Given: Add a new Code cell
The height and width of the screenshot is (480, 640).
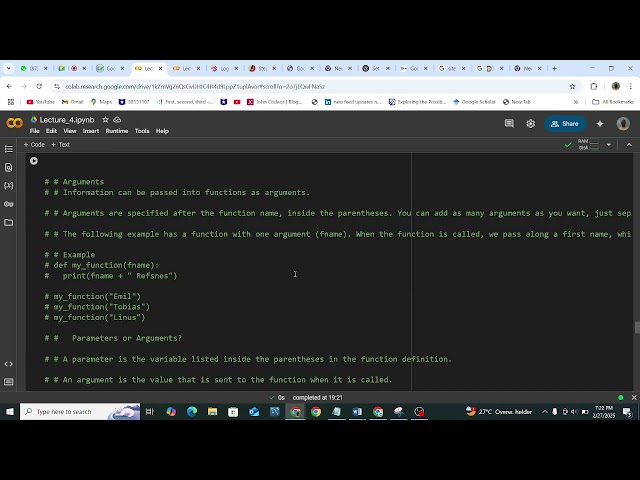Looking at the screenshot, I should point(34,144).
